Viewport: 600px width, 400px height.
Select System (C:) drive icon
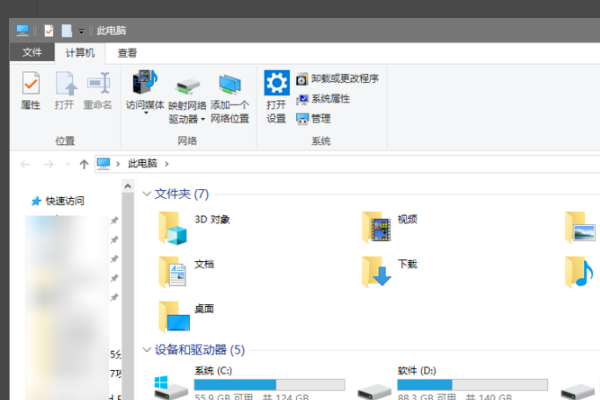click(x=171, y=387)
